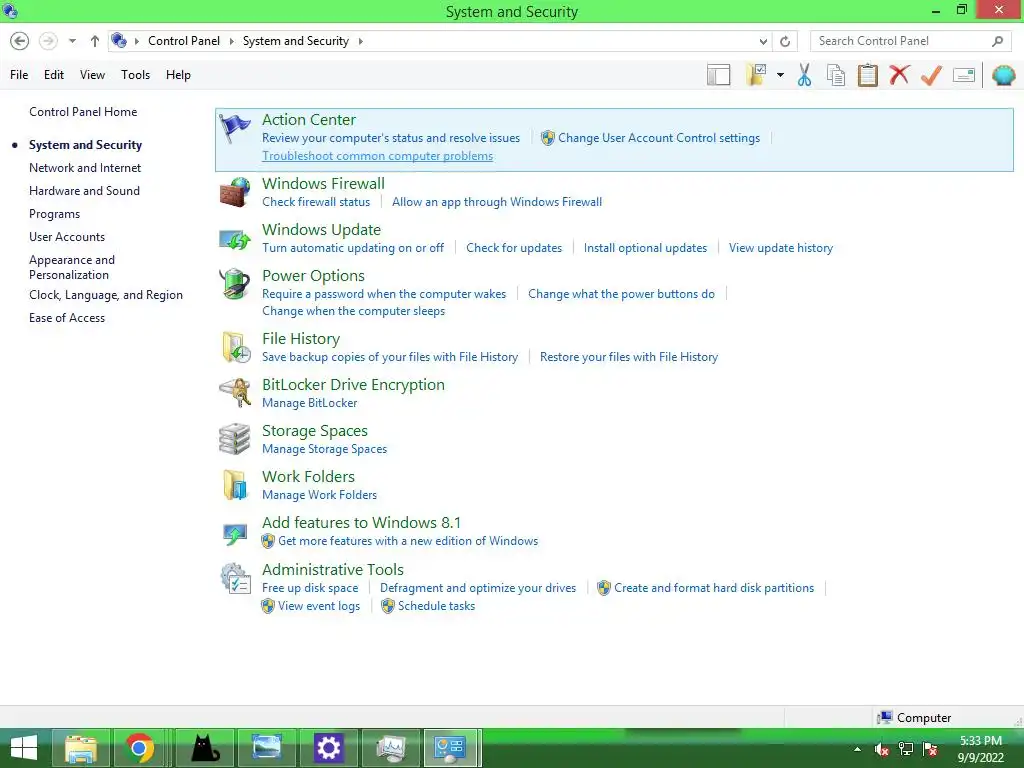Open the Tools menu
The height and width of the screenshot is (768, 1024).
pyautogui.click(x=135, y=75)
